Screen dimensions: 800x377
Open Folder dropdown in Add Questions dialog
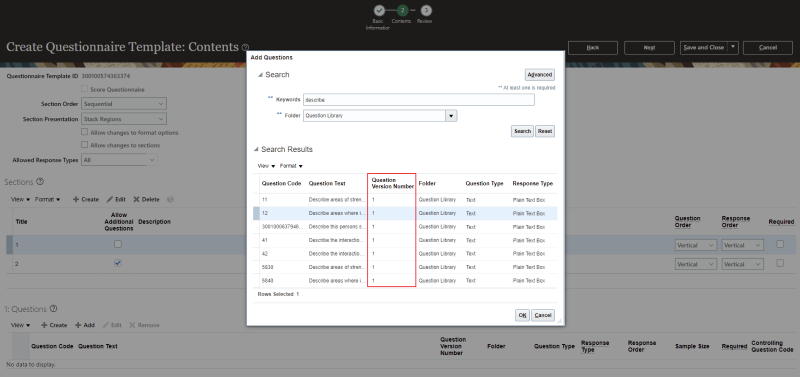451,116
